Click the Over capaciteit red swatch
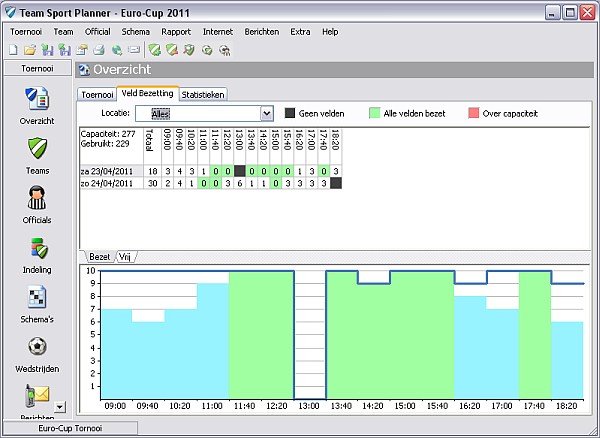Viewport: 600px width, 438px height. 474,113
